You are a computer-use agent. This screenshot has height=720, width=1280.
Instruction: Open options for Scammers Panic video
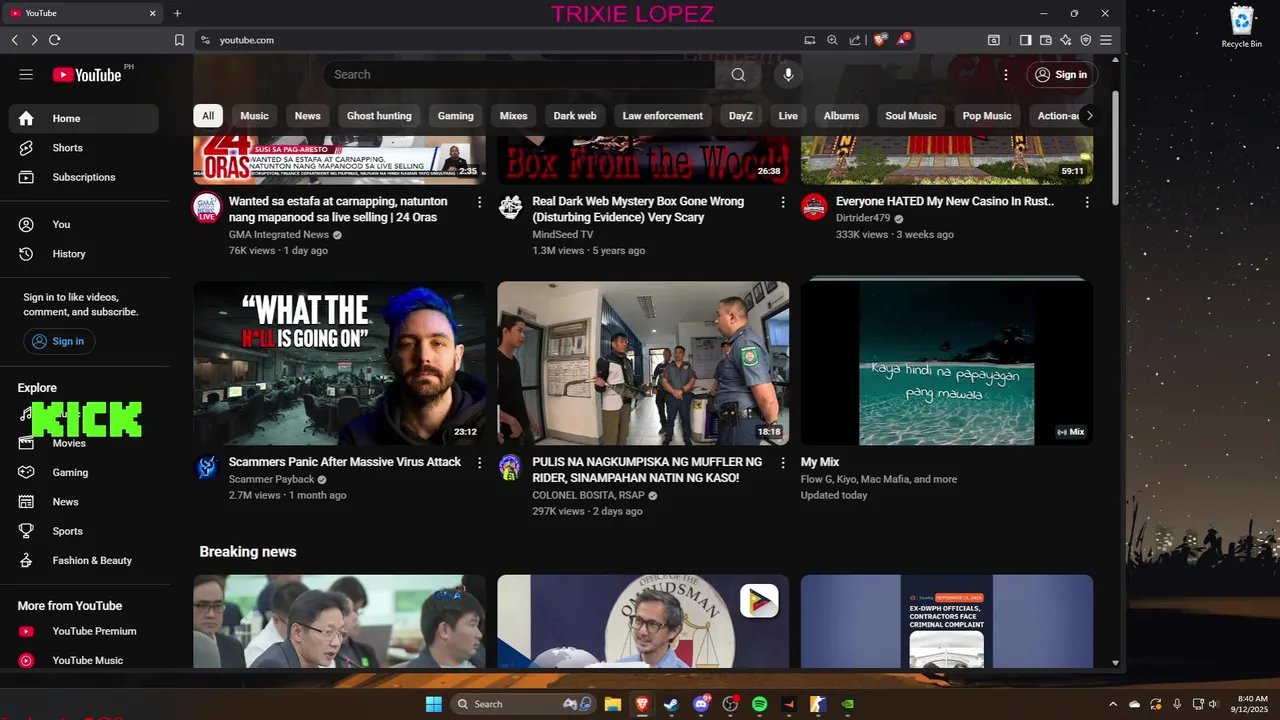pyautogui.click(x=479, y=463)
